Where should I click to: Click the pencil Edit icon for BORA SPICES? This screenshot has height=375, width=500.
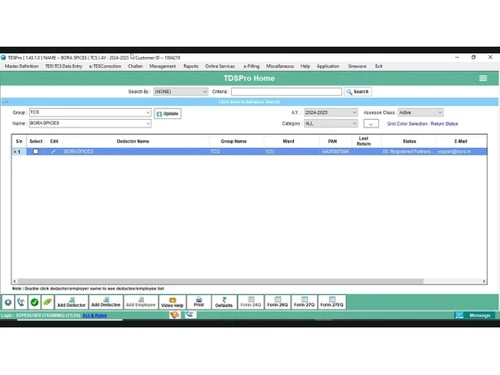tap(53, 152)
